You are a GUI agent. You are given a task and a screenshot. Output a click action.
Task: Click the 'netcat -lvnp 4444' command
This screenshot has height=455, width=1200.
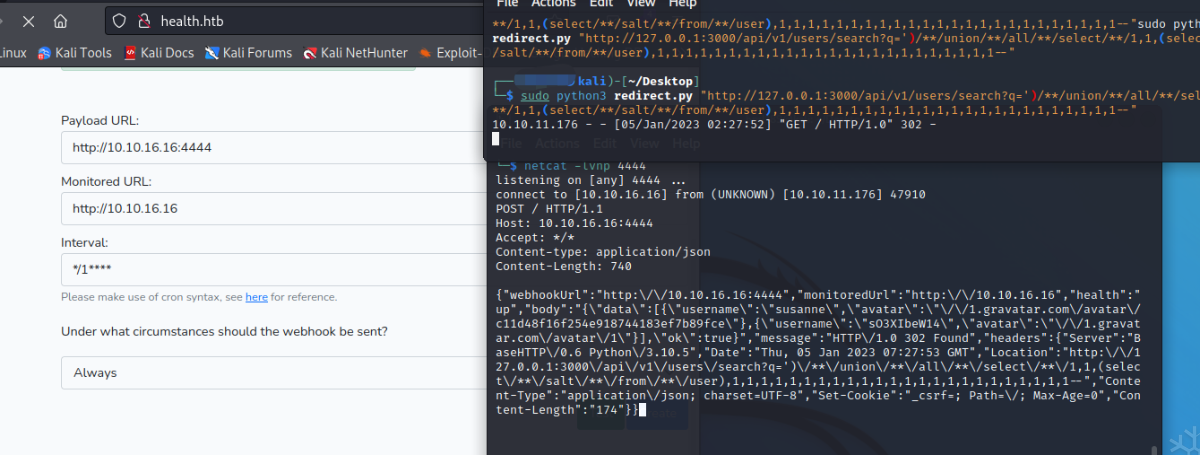583,166
